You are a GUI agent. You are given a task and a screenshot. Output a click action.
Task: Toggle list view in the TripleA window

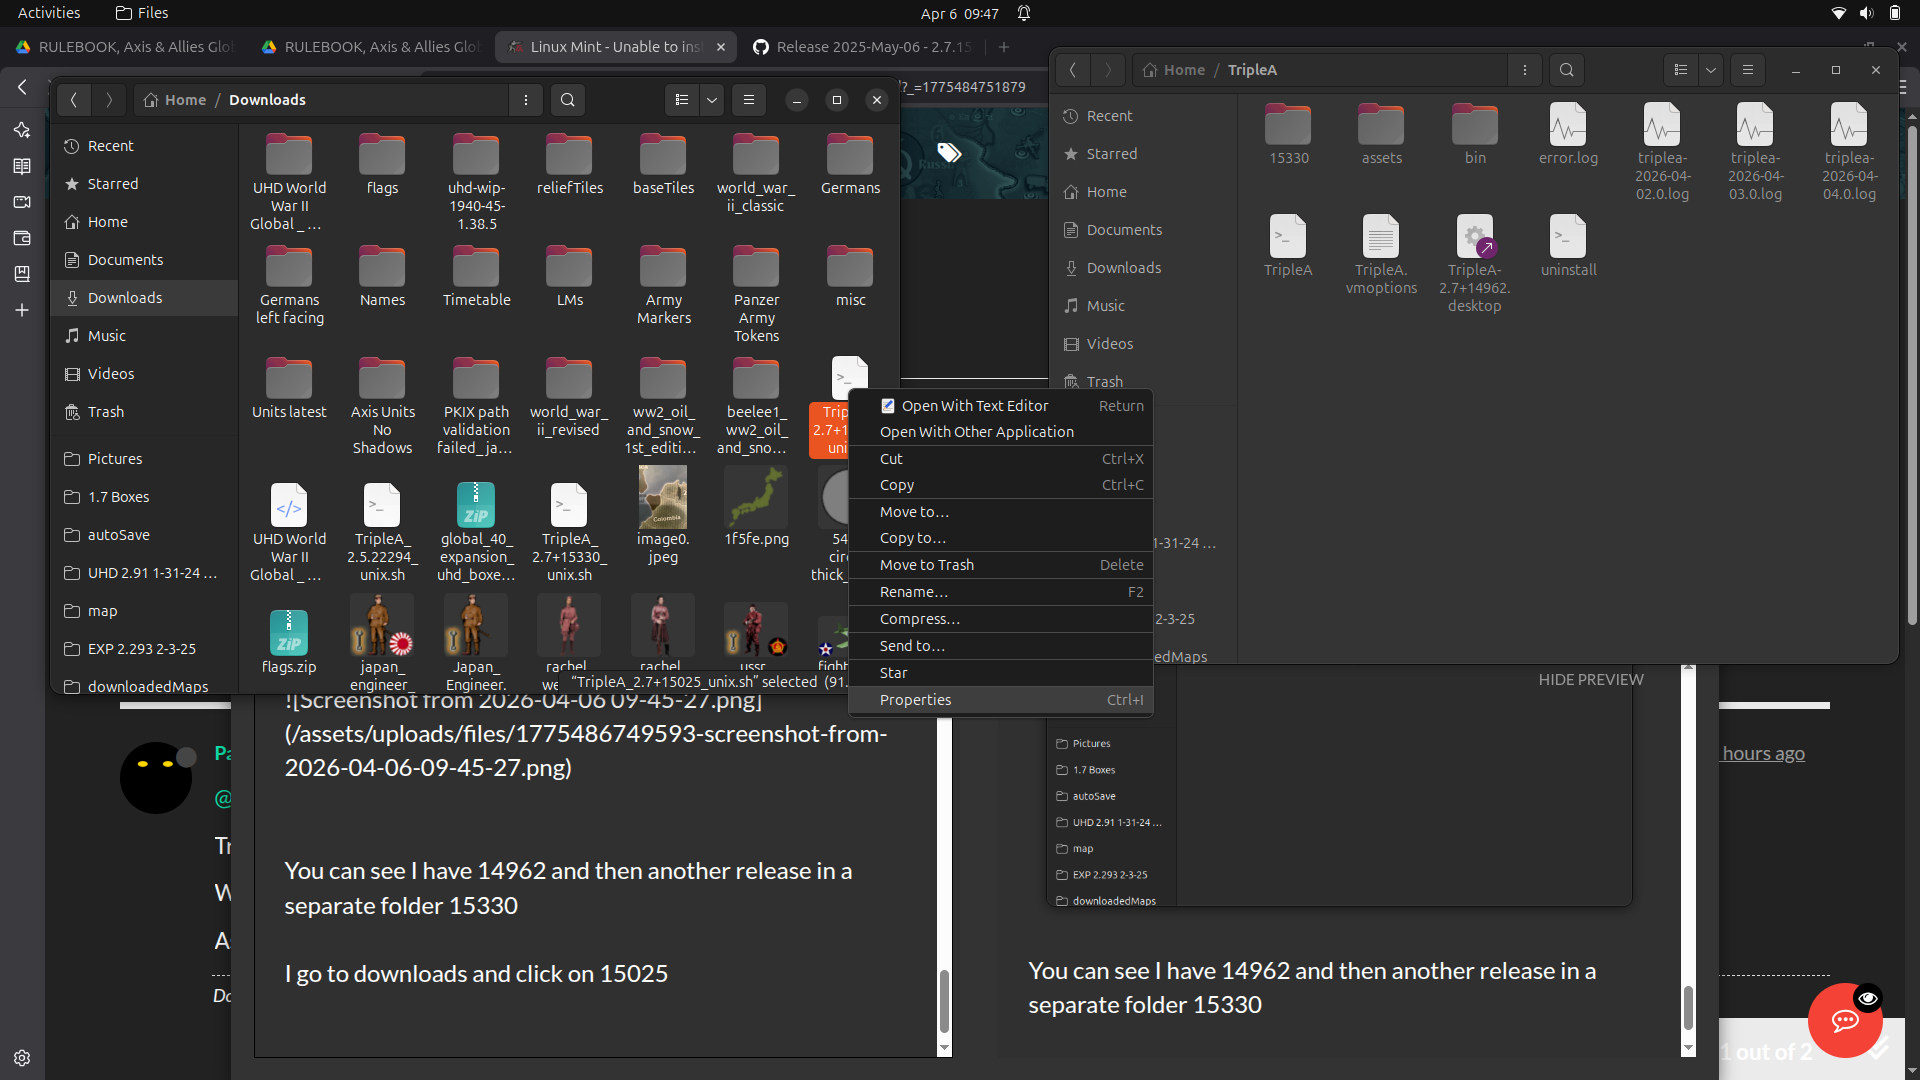pyautogui.click(x=1682, y=70)
